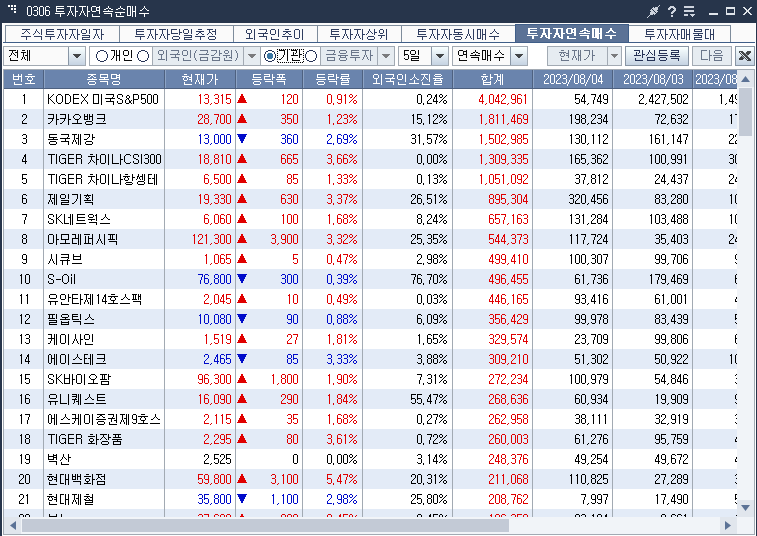Switch to the 주식투자자일자 tab
Image resolution: width=757 pixels, height=536 pixels.
pyautogui.click(x=62, y=34)
